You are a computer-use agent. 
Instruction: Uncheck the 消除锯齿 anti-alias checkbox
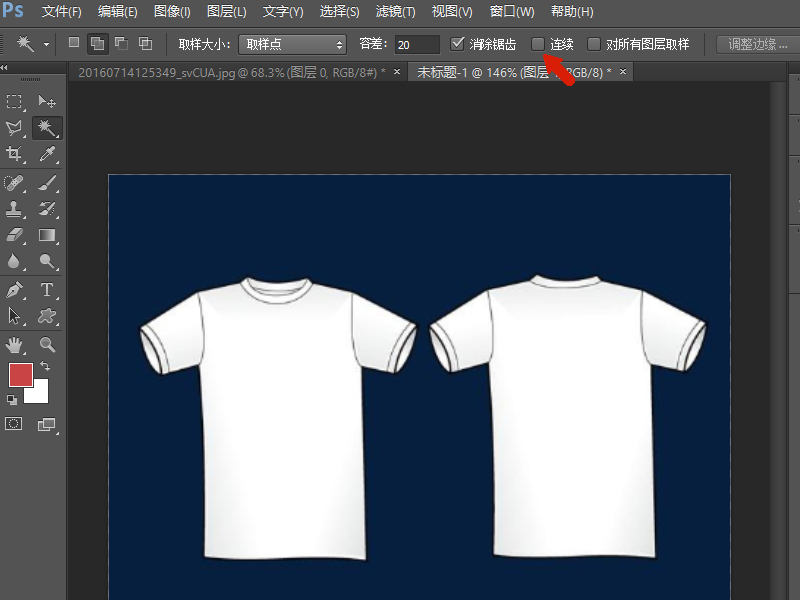458,44
